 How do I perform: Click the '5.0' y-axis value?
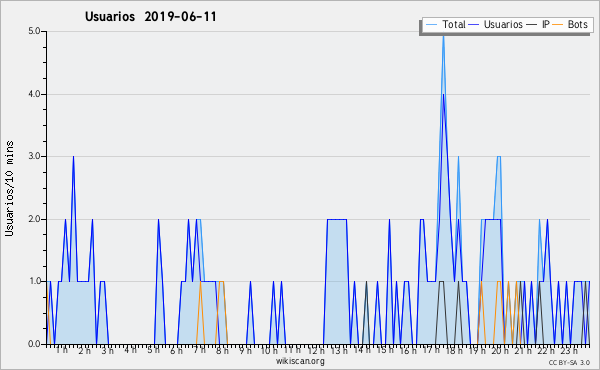coord(34,31)
